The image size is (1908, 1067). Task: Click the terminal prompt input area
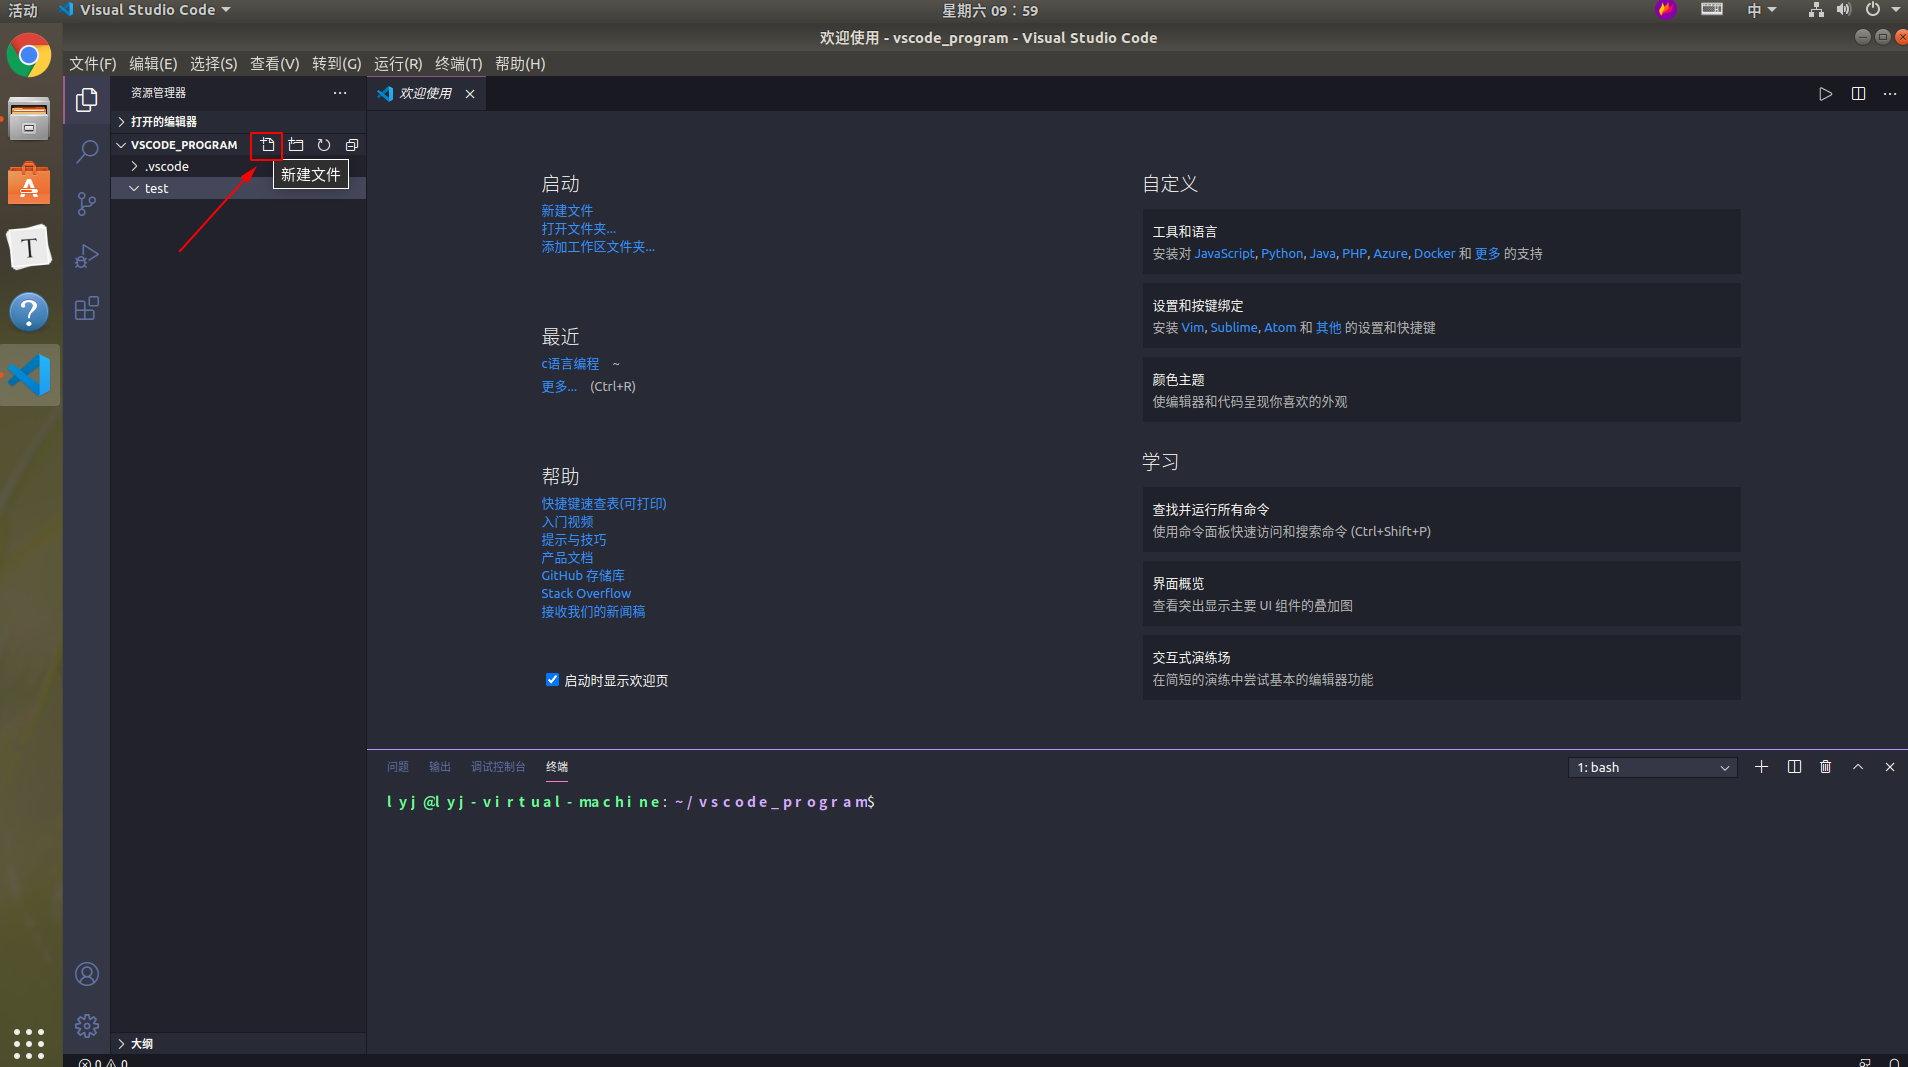[1137, 802]
